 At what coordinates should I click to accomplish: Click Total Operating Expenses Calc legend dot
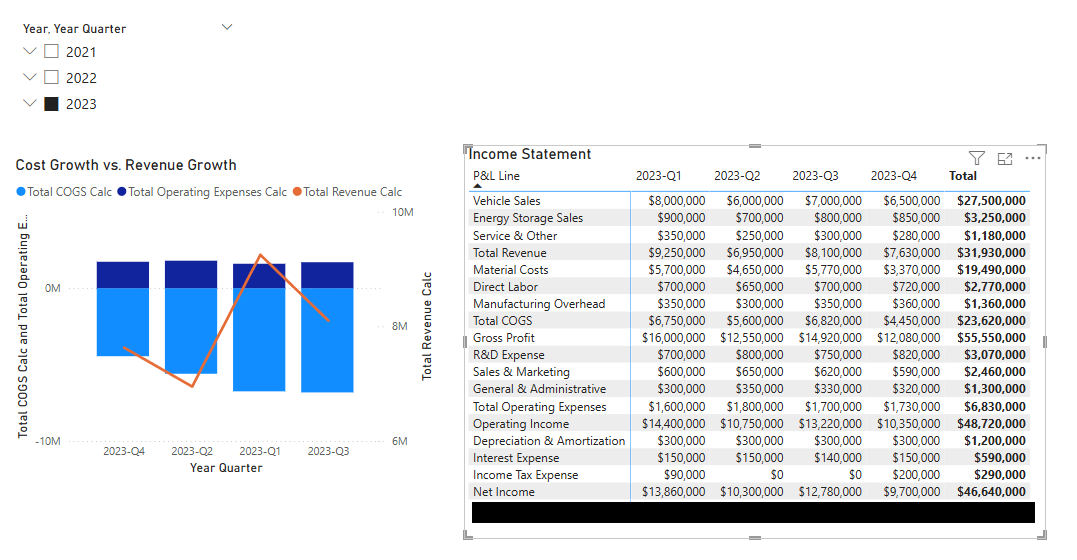click(122, 192)
